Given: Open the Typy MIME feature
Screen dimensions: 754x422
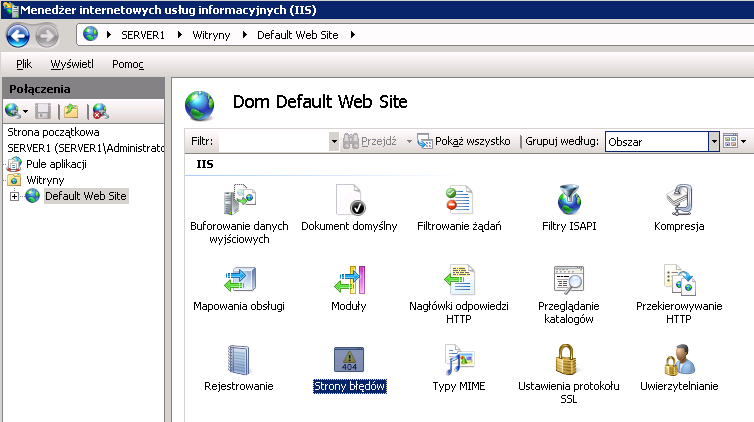Looking at the screenshot, I should [459, 368].
